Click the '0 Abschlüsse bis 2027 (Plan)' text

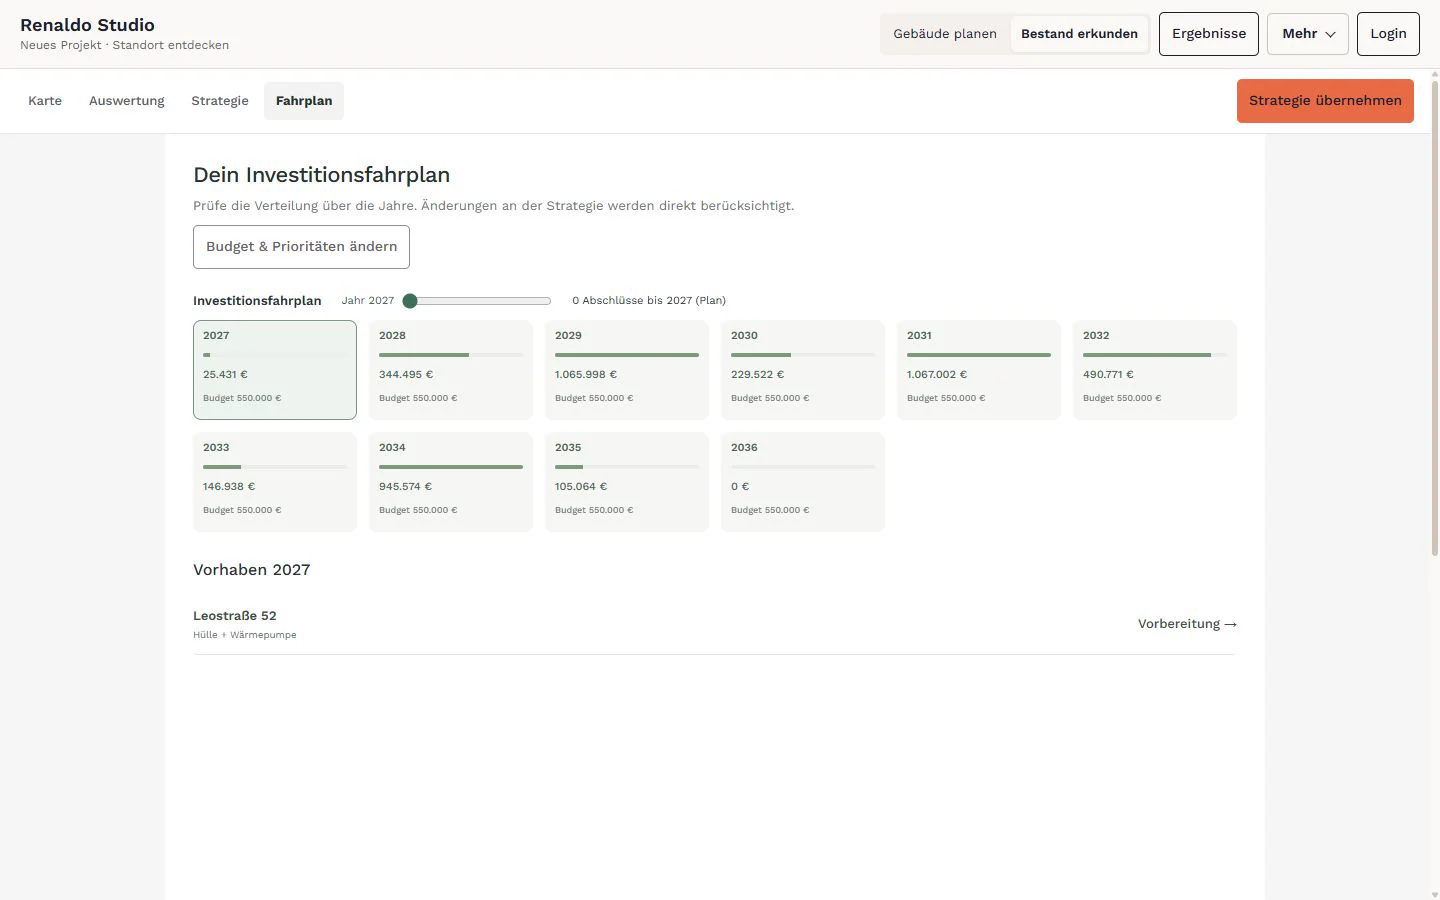[x=649, y=301]
